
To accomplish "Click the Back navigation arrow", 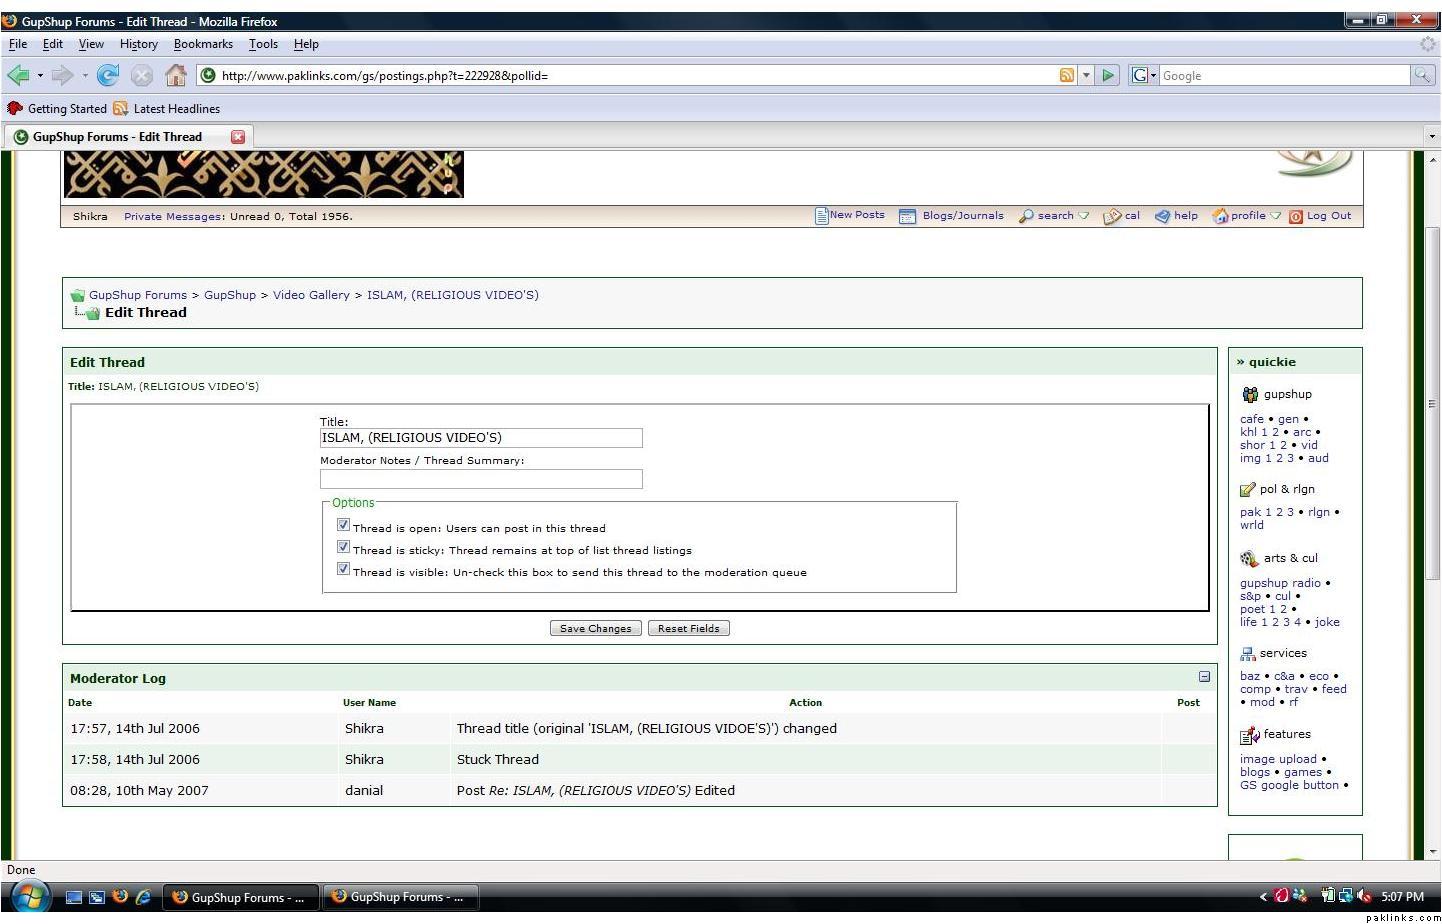I will 18,75.
